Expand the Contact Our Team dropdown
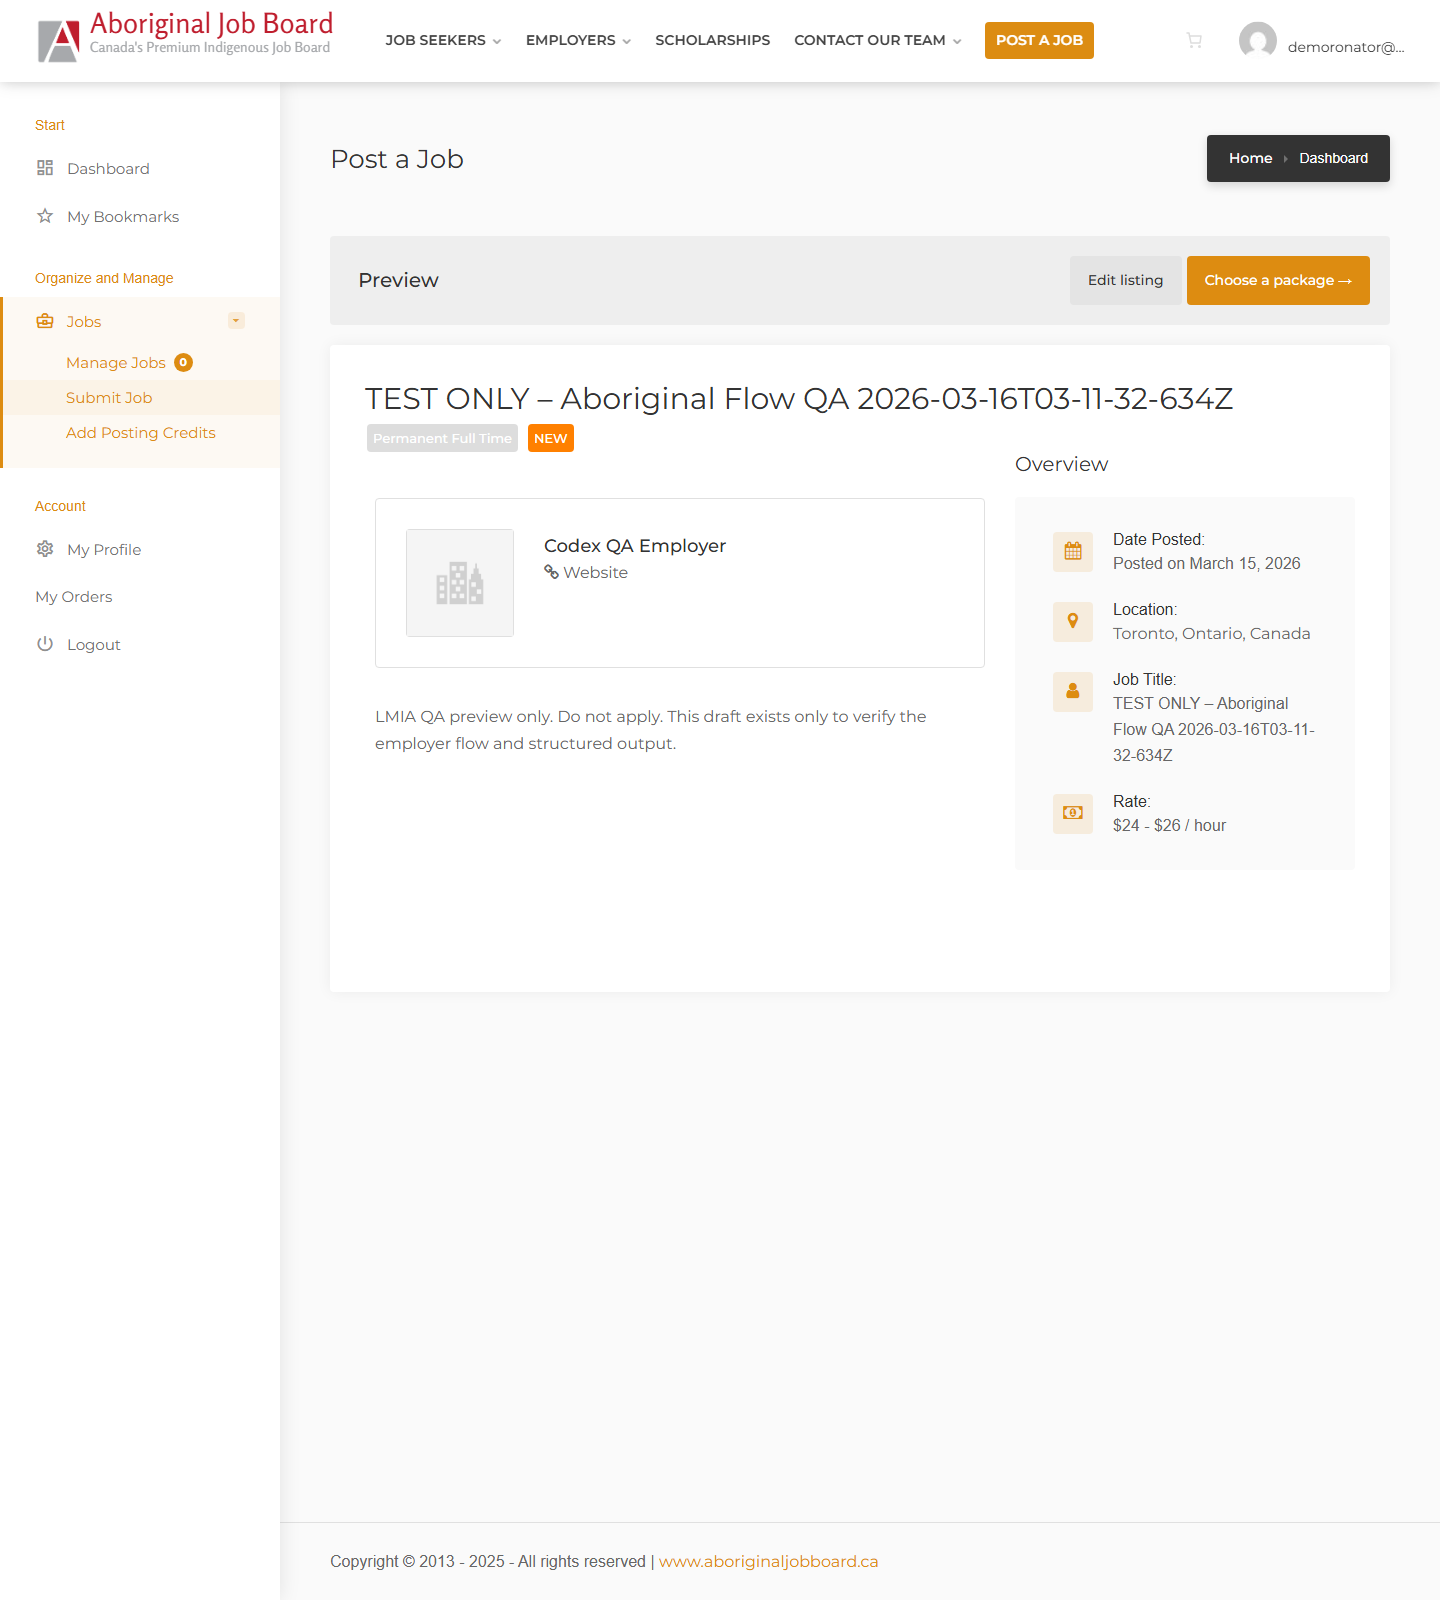The image size is (1440, 1600). (x=877, y=41)
